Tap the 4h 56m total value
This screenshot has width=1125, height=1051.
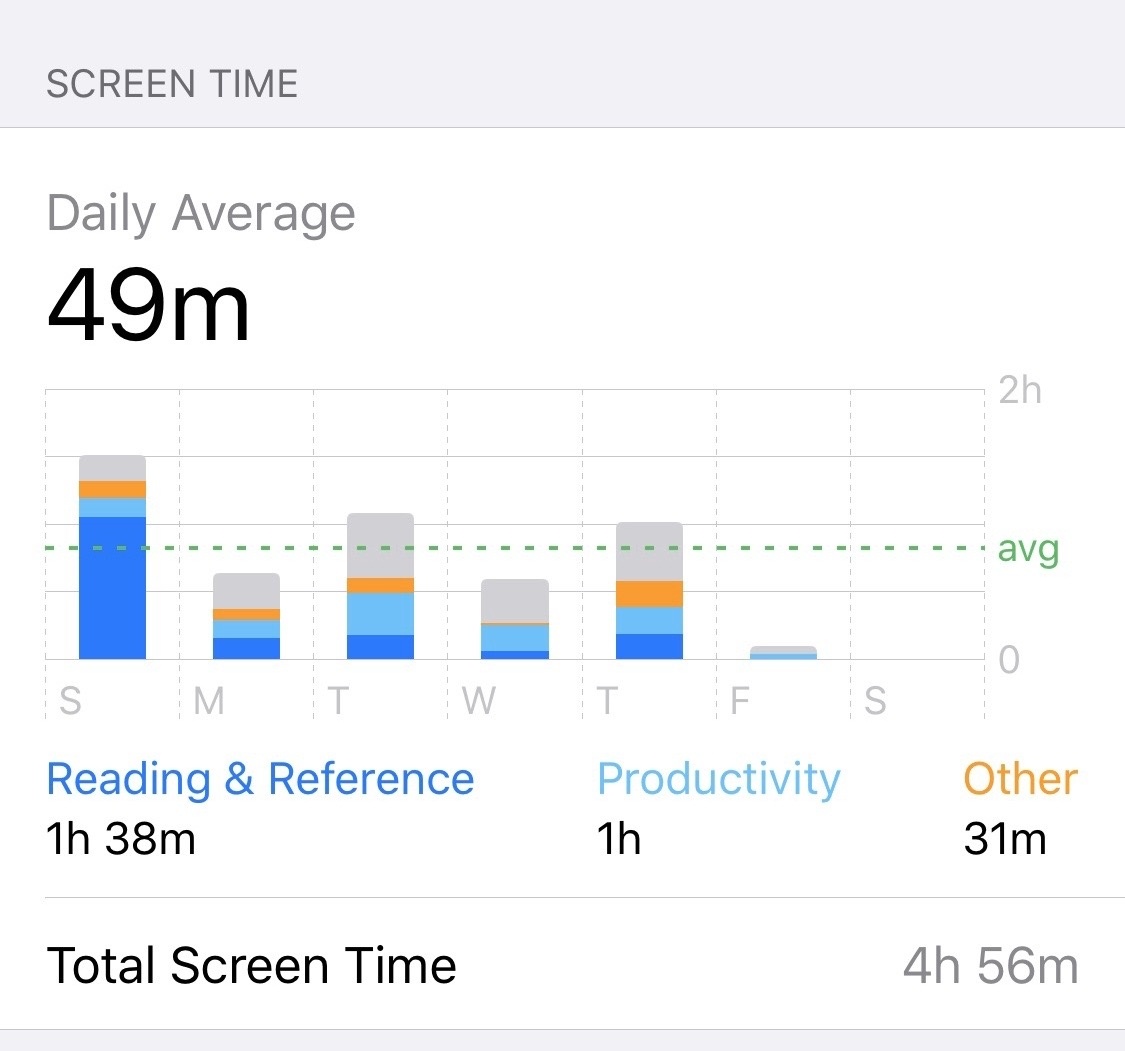tap(991, 966)
